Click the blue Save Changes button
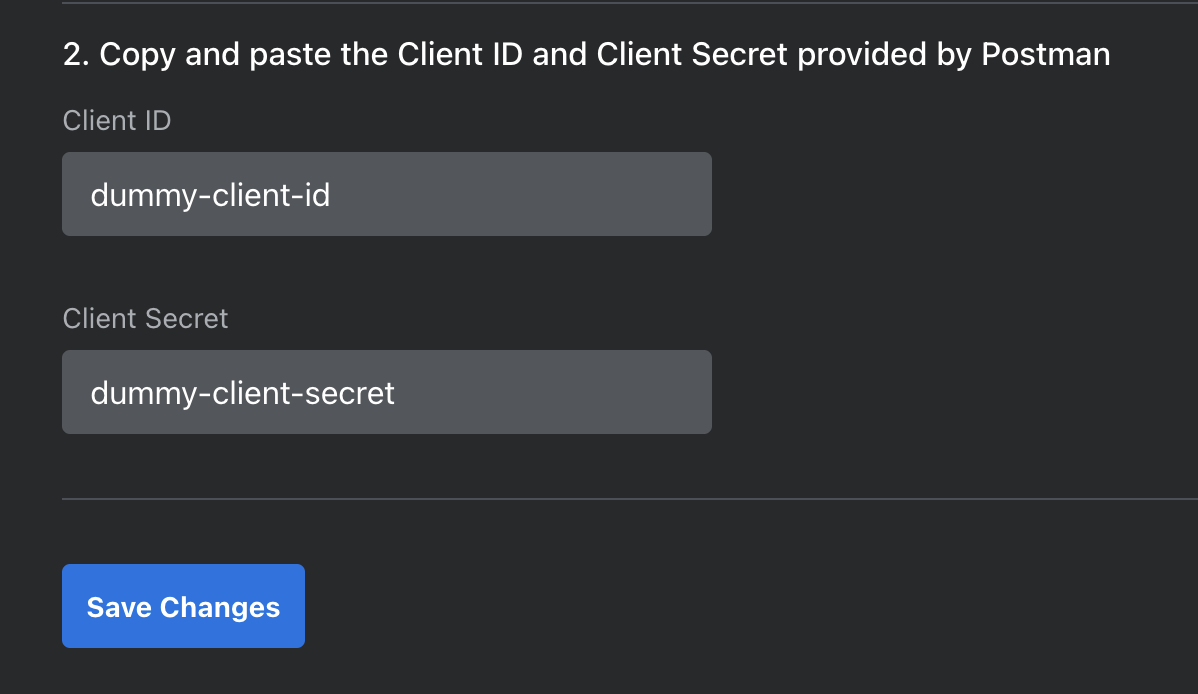Screen dimensions: 1198x694 tap(183, 606)
